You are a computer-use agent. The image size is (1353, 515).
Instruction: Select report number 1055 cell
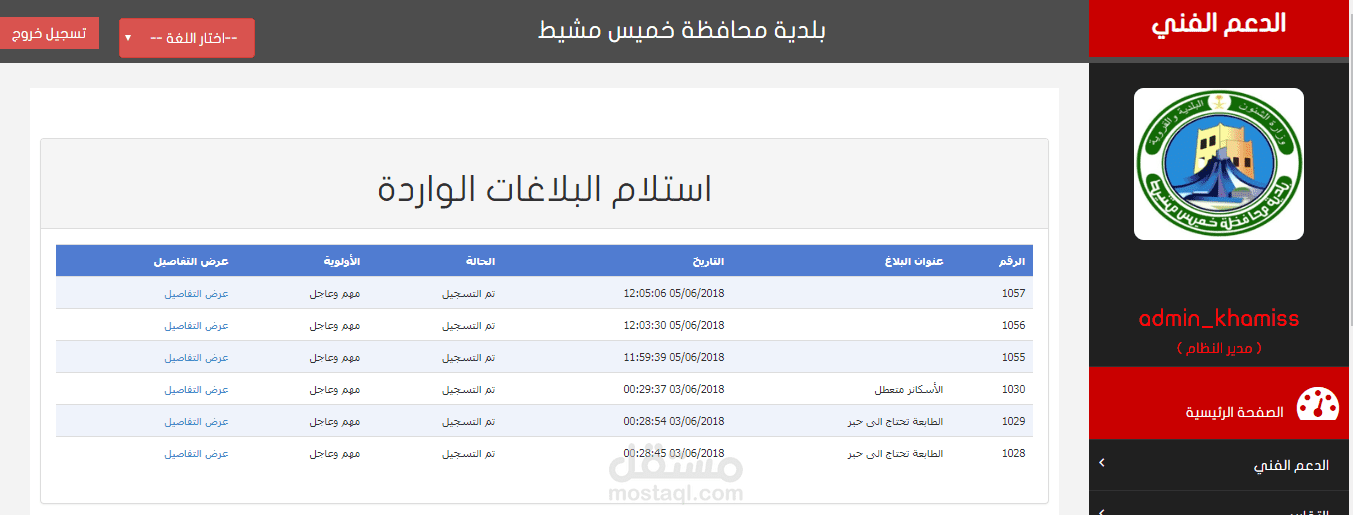click(1013, 358)
